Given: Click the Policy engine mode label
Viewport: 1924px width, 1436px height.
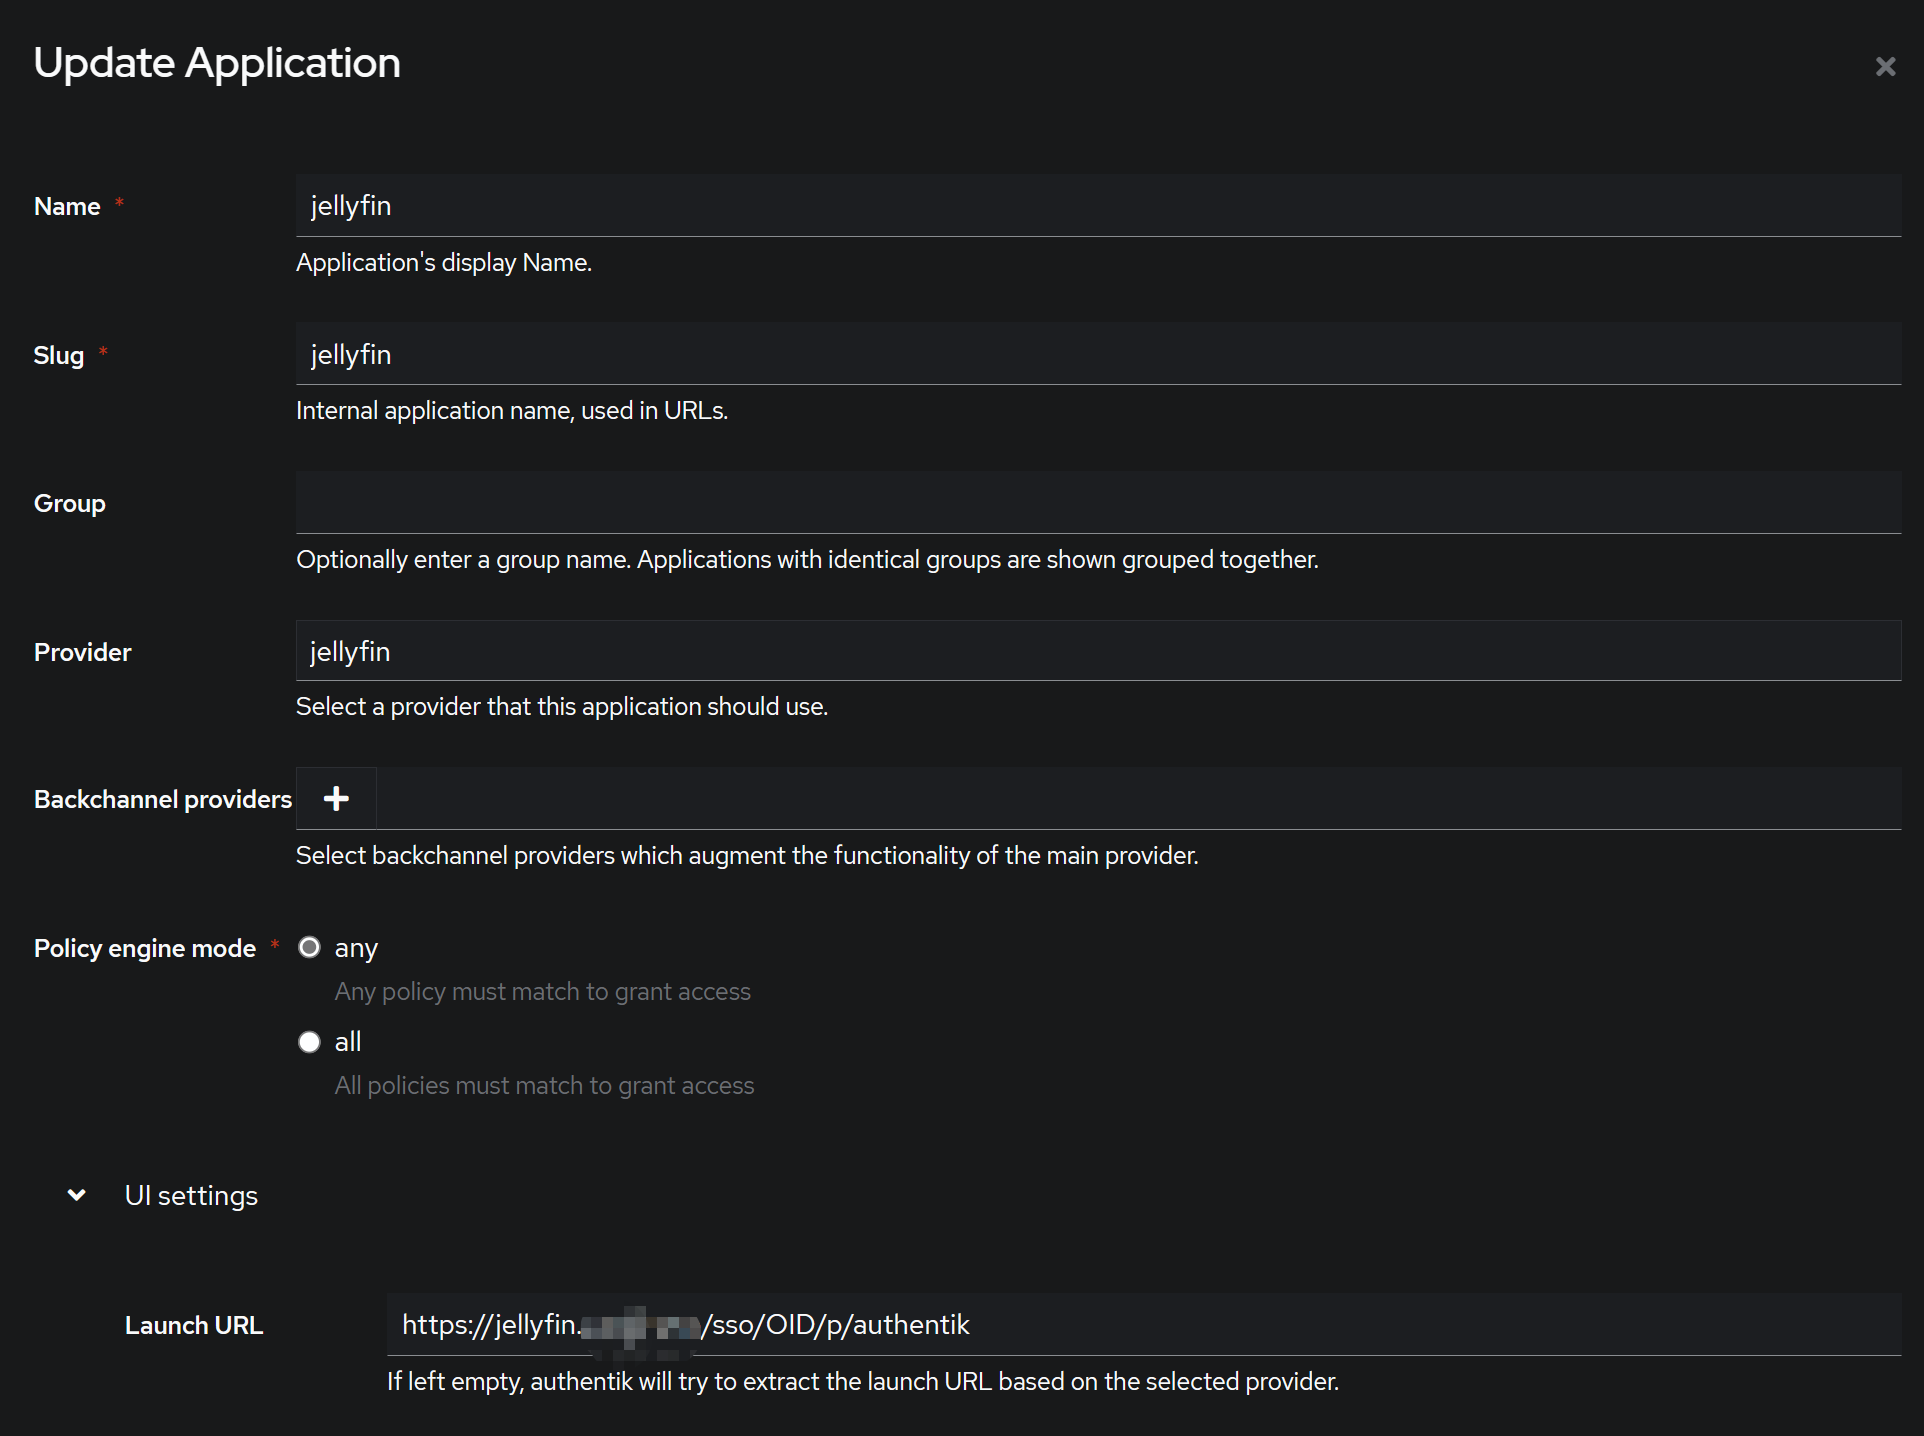Looking at the screenshot, I should coord(145,949).
